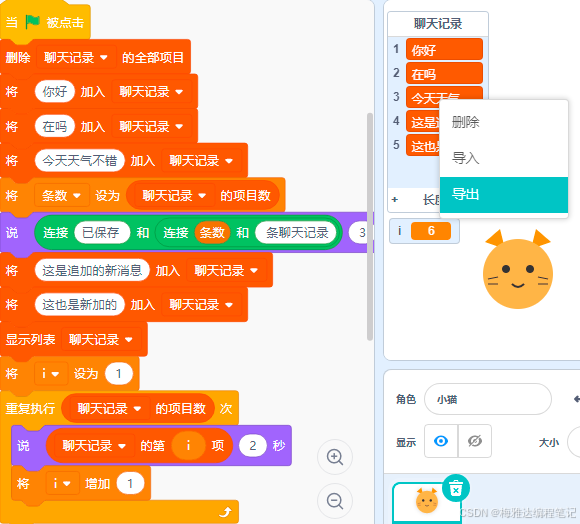Edit the value 1 in i 增加 block
Viewport: 580px width, 524px height.
point(130,483)
